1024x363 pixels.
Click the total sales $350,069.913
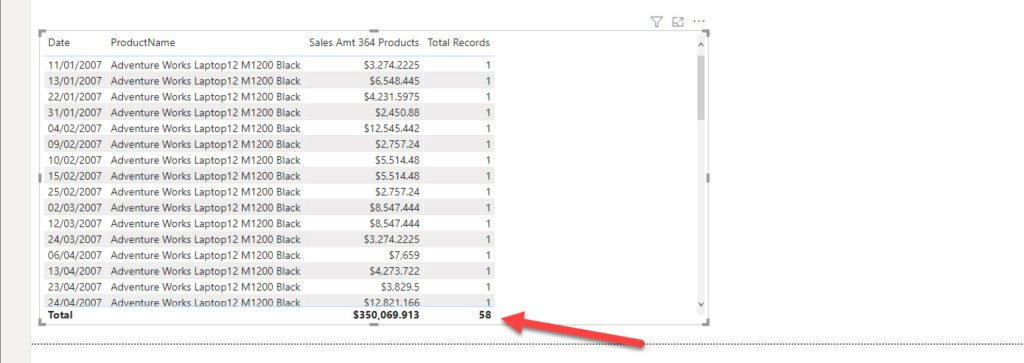click(x=386, y=315)
